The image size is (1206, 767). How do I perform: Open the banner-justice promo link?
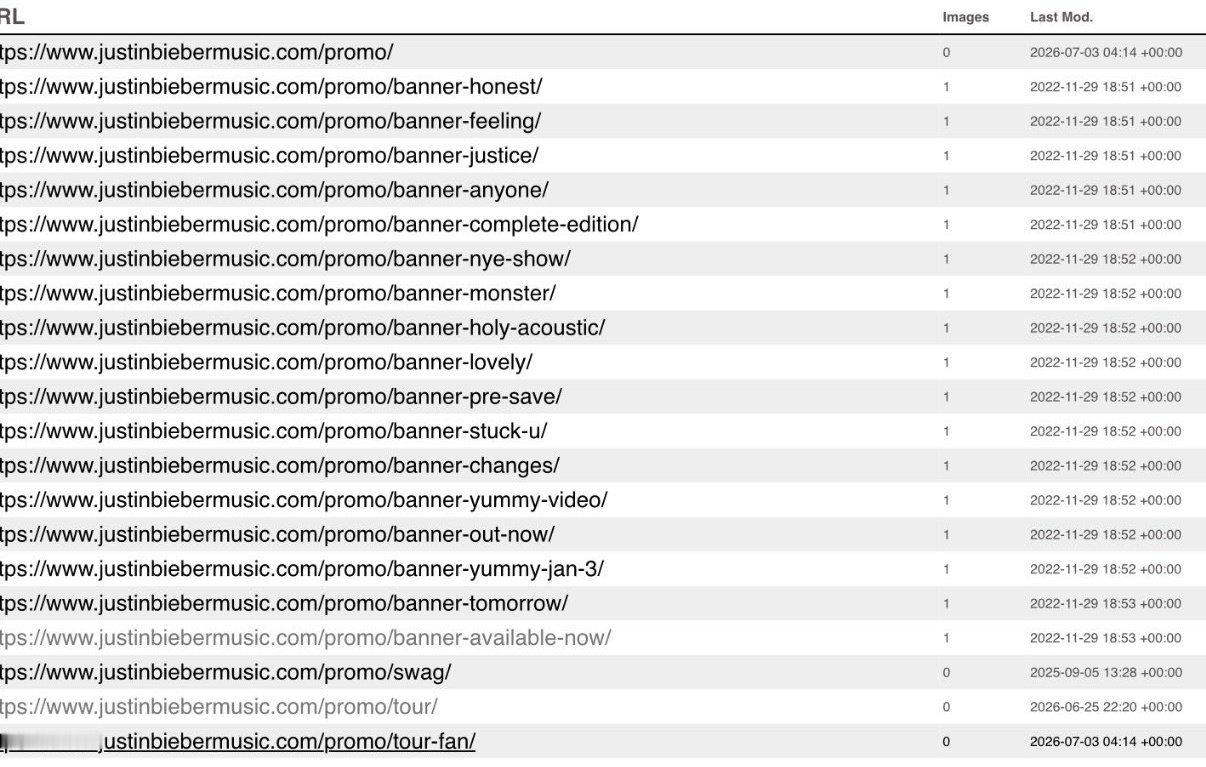coord(269,155)
